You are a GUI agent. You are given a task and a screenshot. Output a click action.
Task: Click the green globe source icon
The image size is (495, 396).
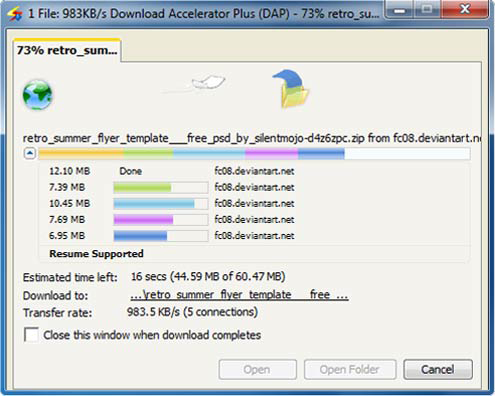click(37, 95)
